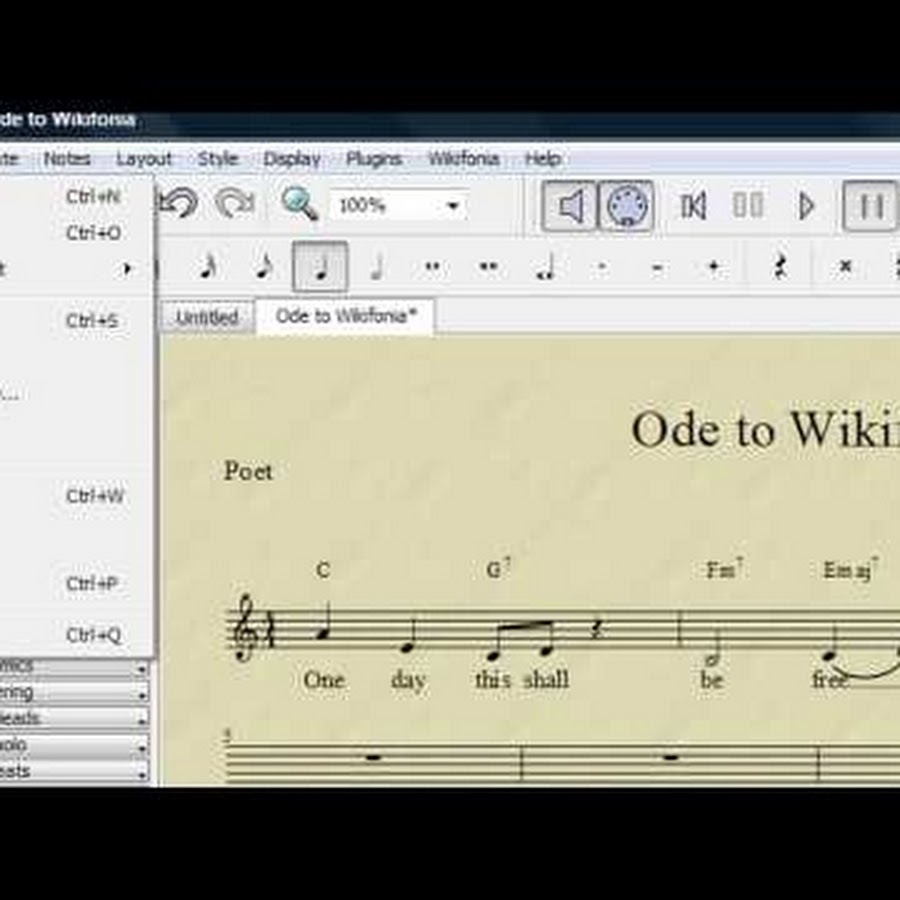
Task: Select the G7 chord symbol
Action: coord(498,569)
